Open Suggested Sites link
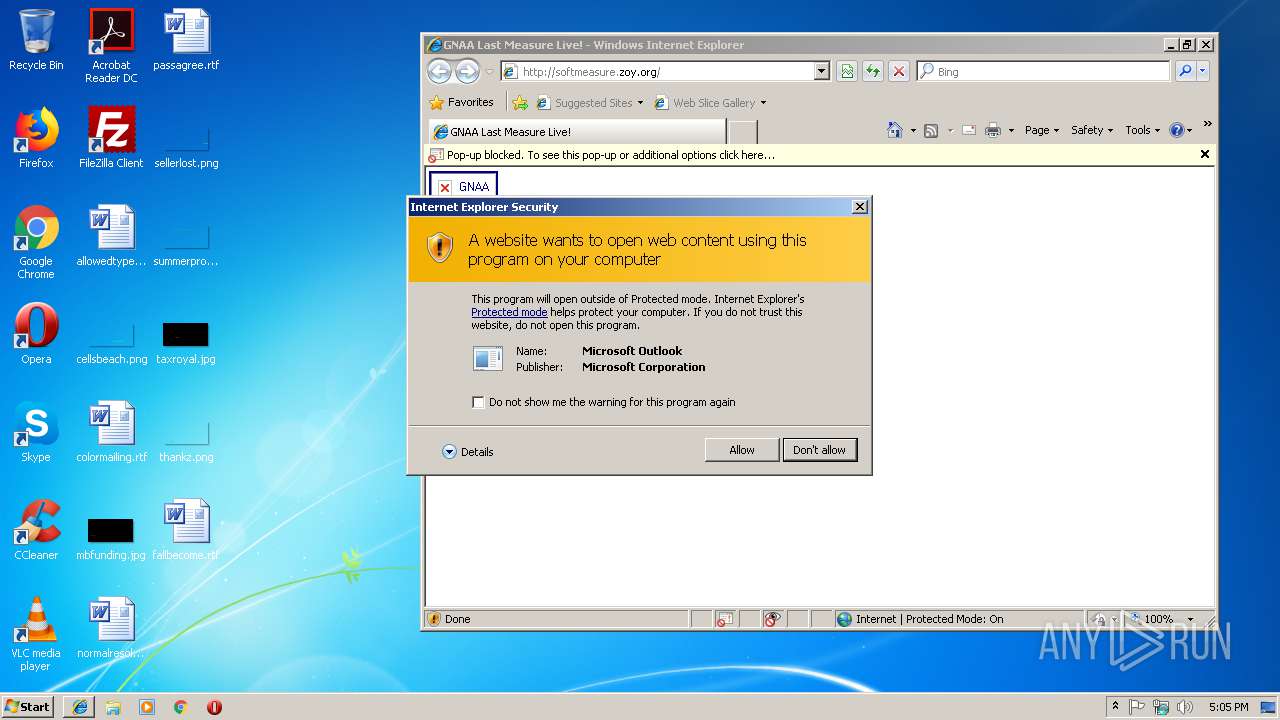1280x720 pixels. [x=590, y=103]
